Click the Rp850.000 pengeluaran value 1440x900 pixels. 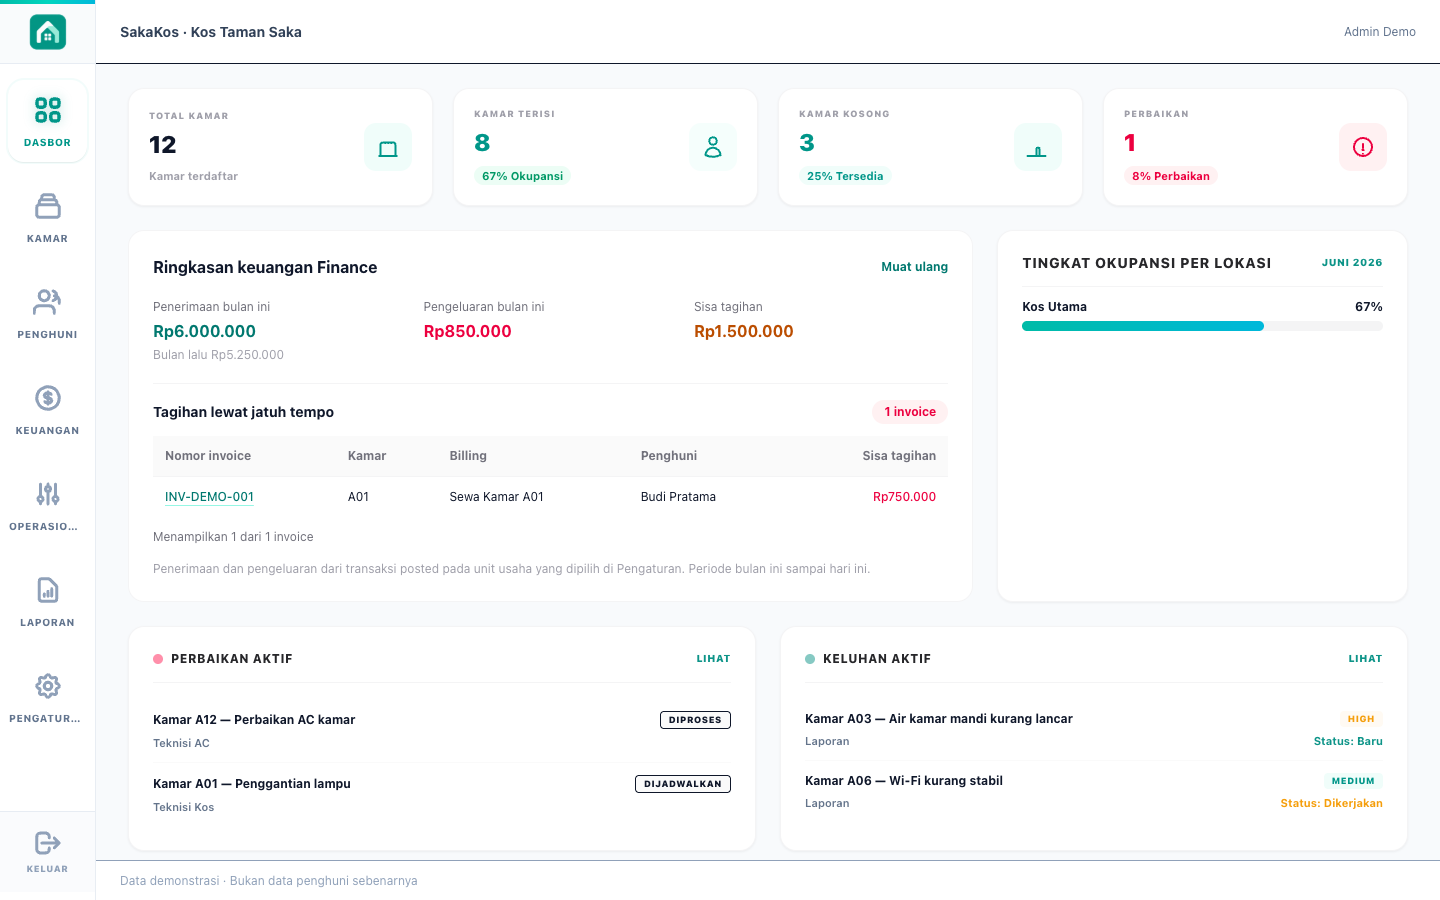click(x=467, y=331)
